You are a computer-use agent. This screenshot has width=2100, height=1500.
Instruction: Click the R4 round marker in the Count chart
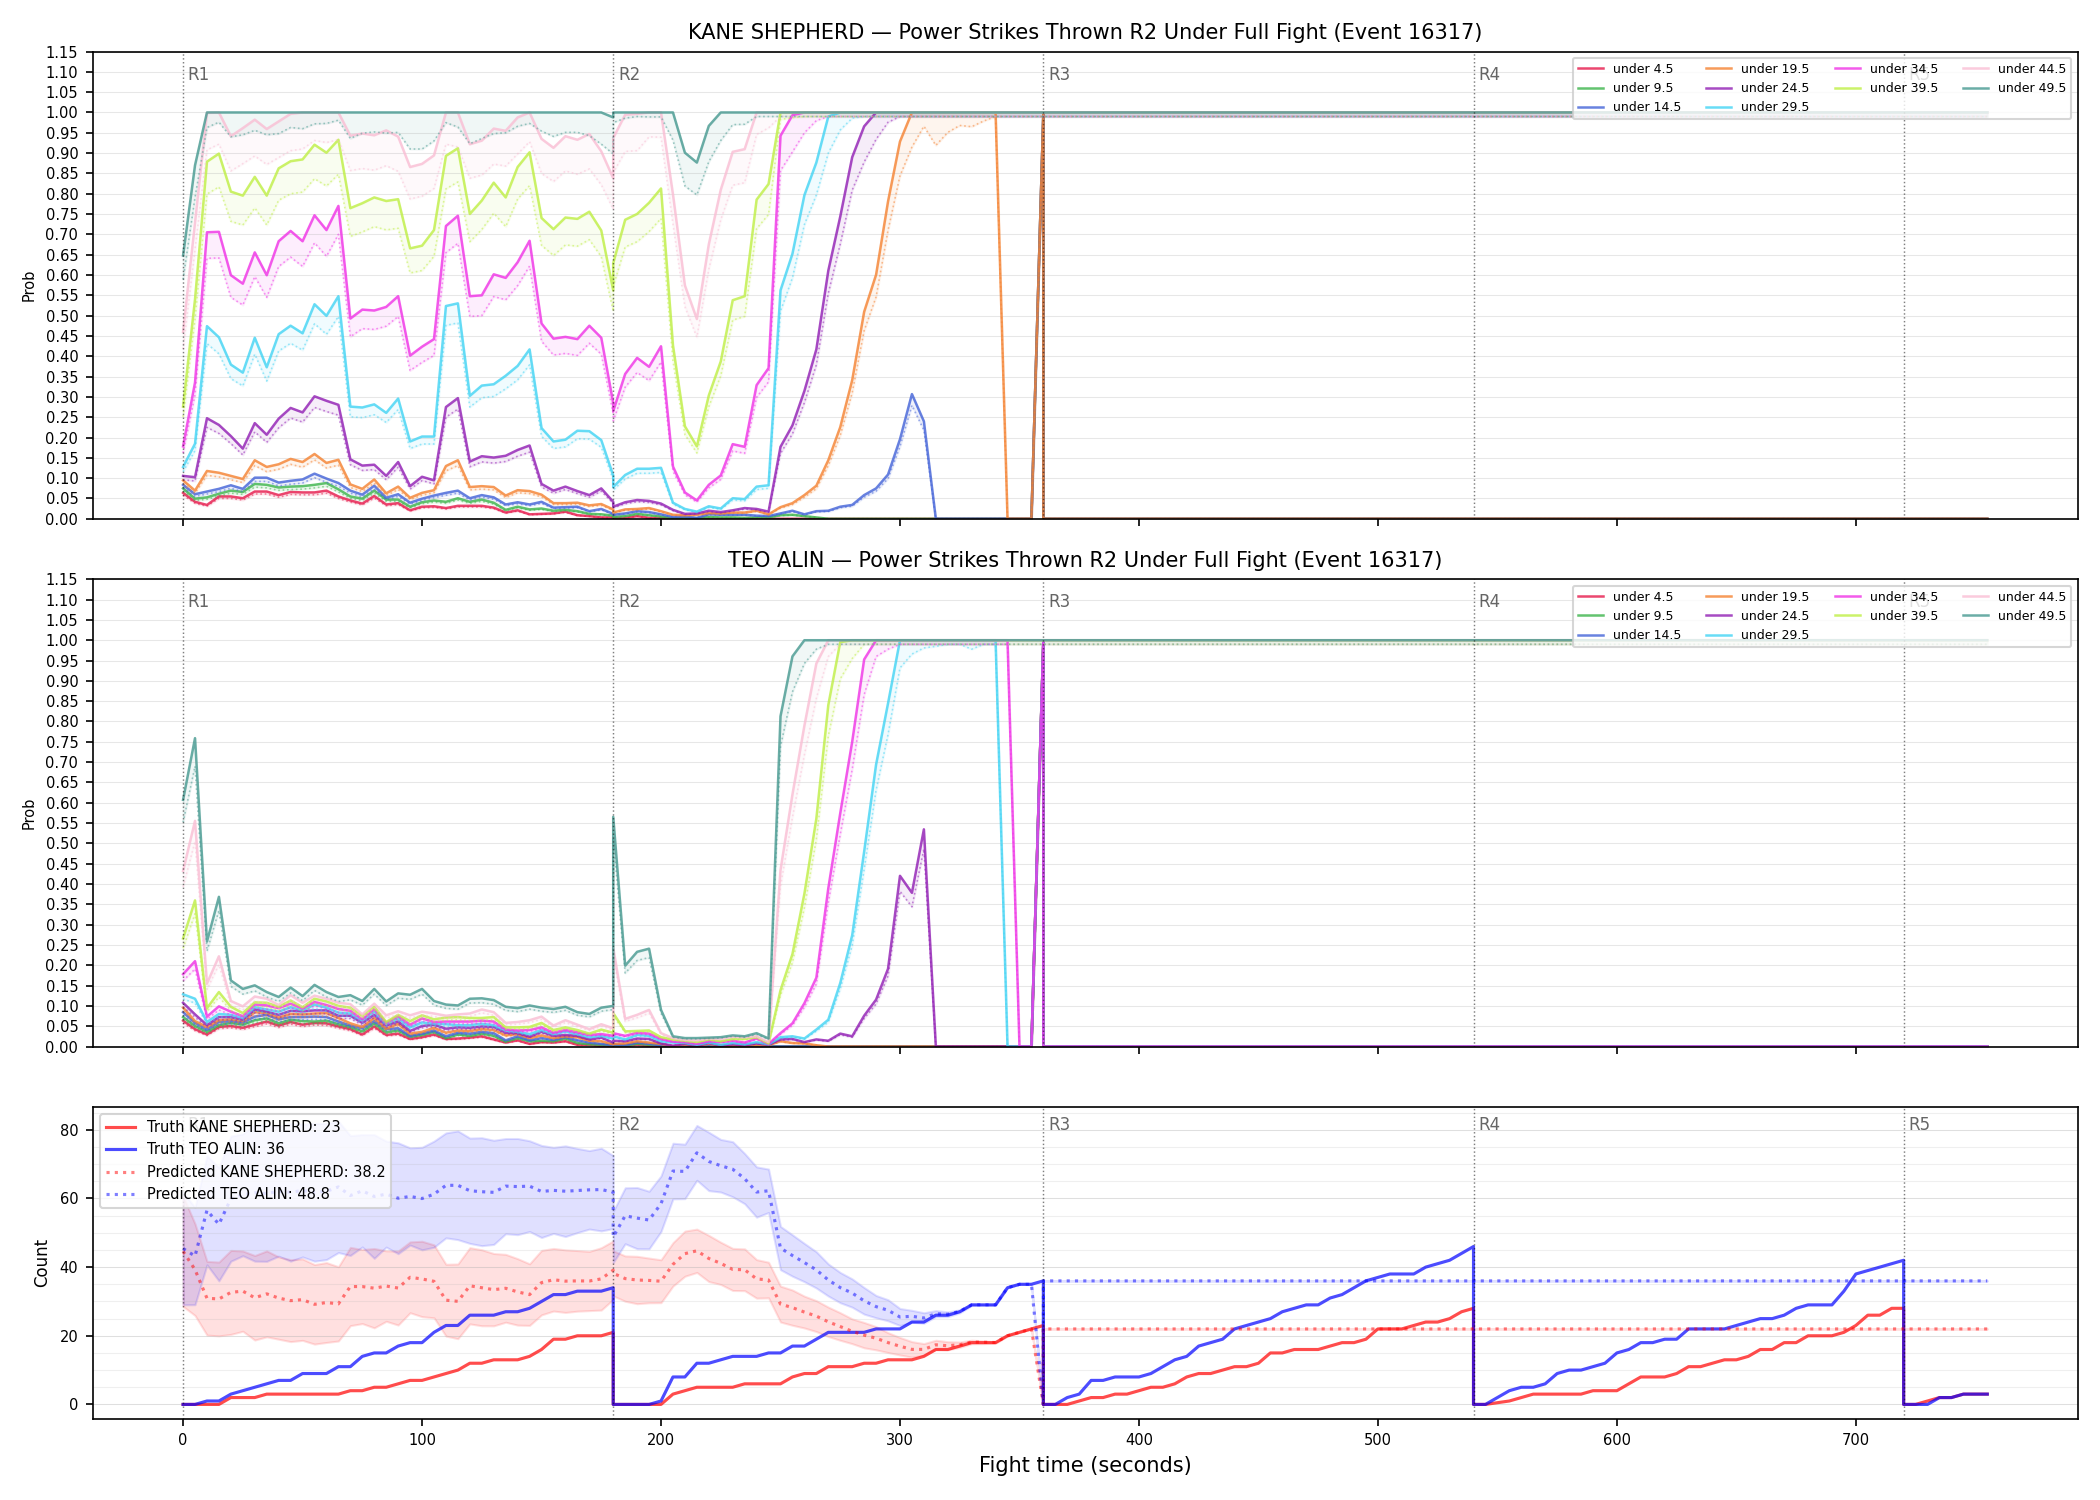click(x=1489, y=1124)
